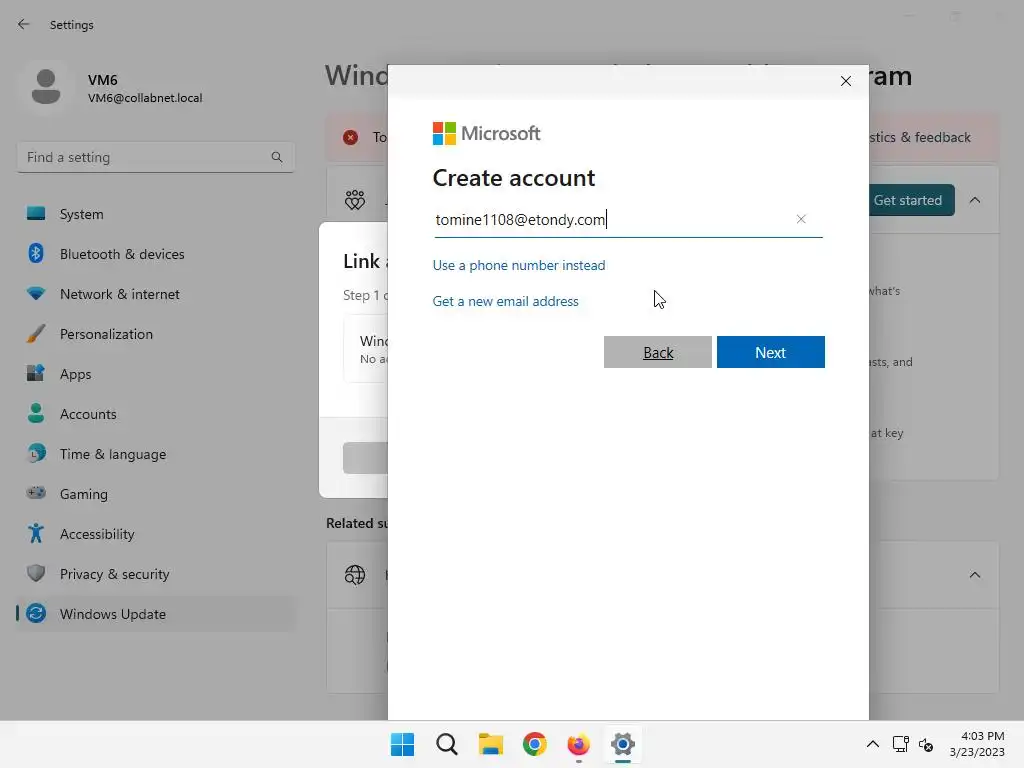Click the Accessibility figure icon
Image resolution: width=1024 pixels, height=768 pixels.
click(36, 533)
